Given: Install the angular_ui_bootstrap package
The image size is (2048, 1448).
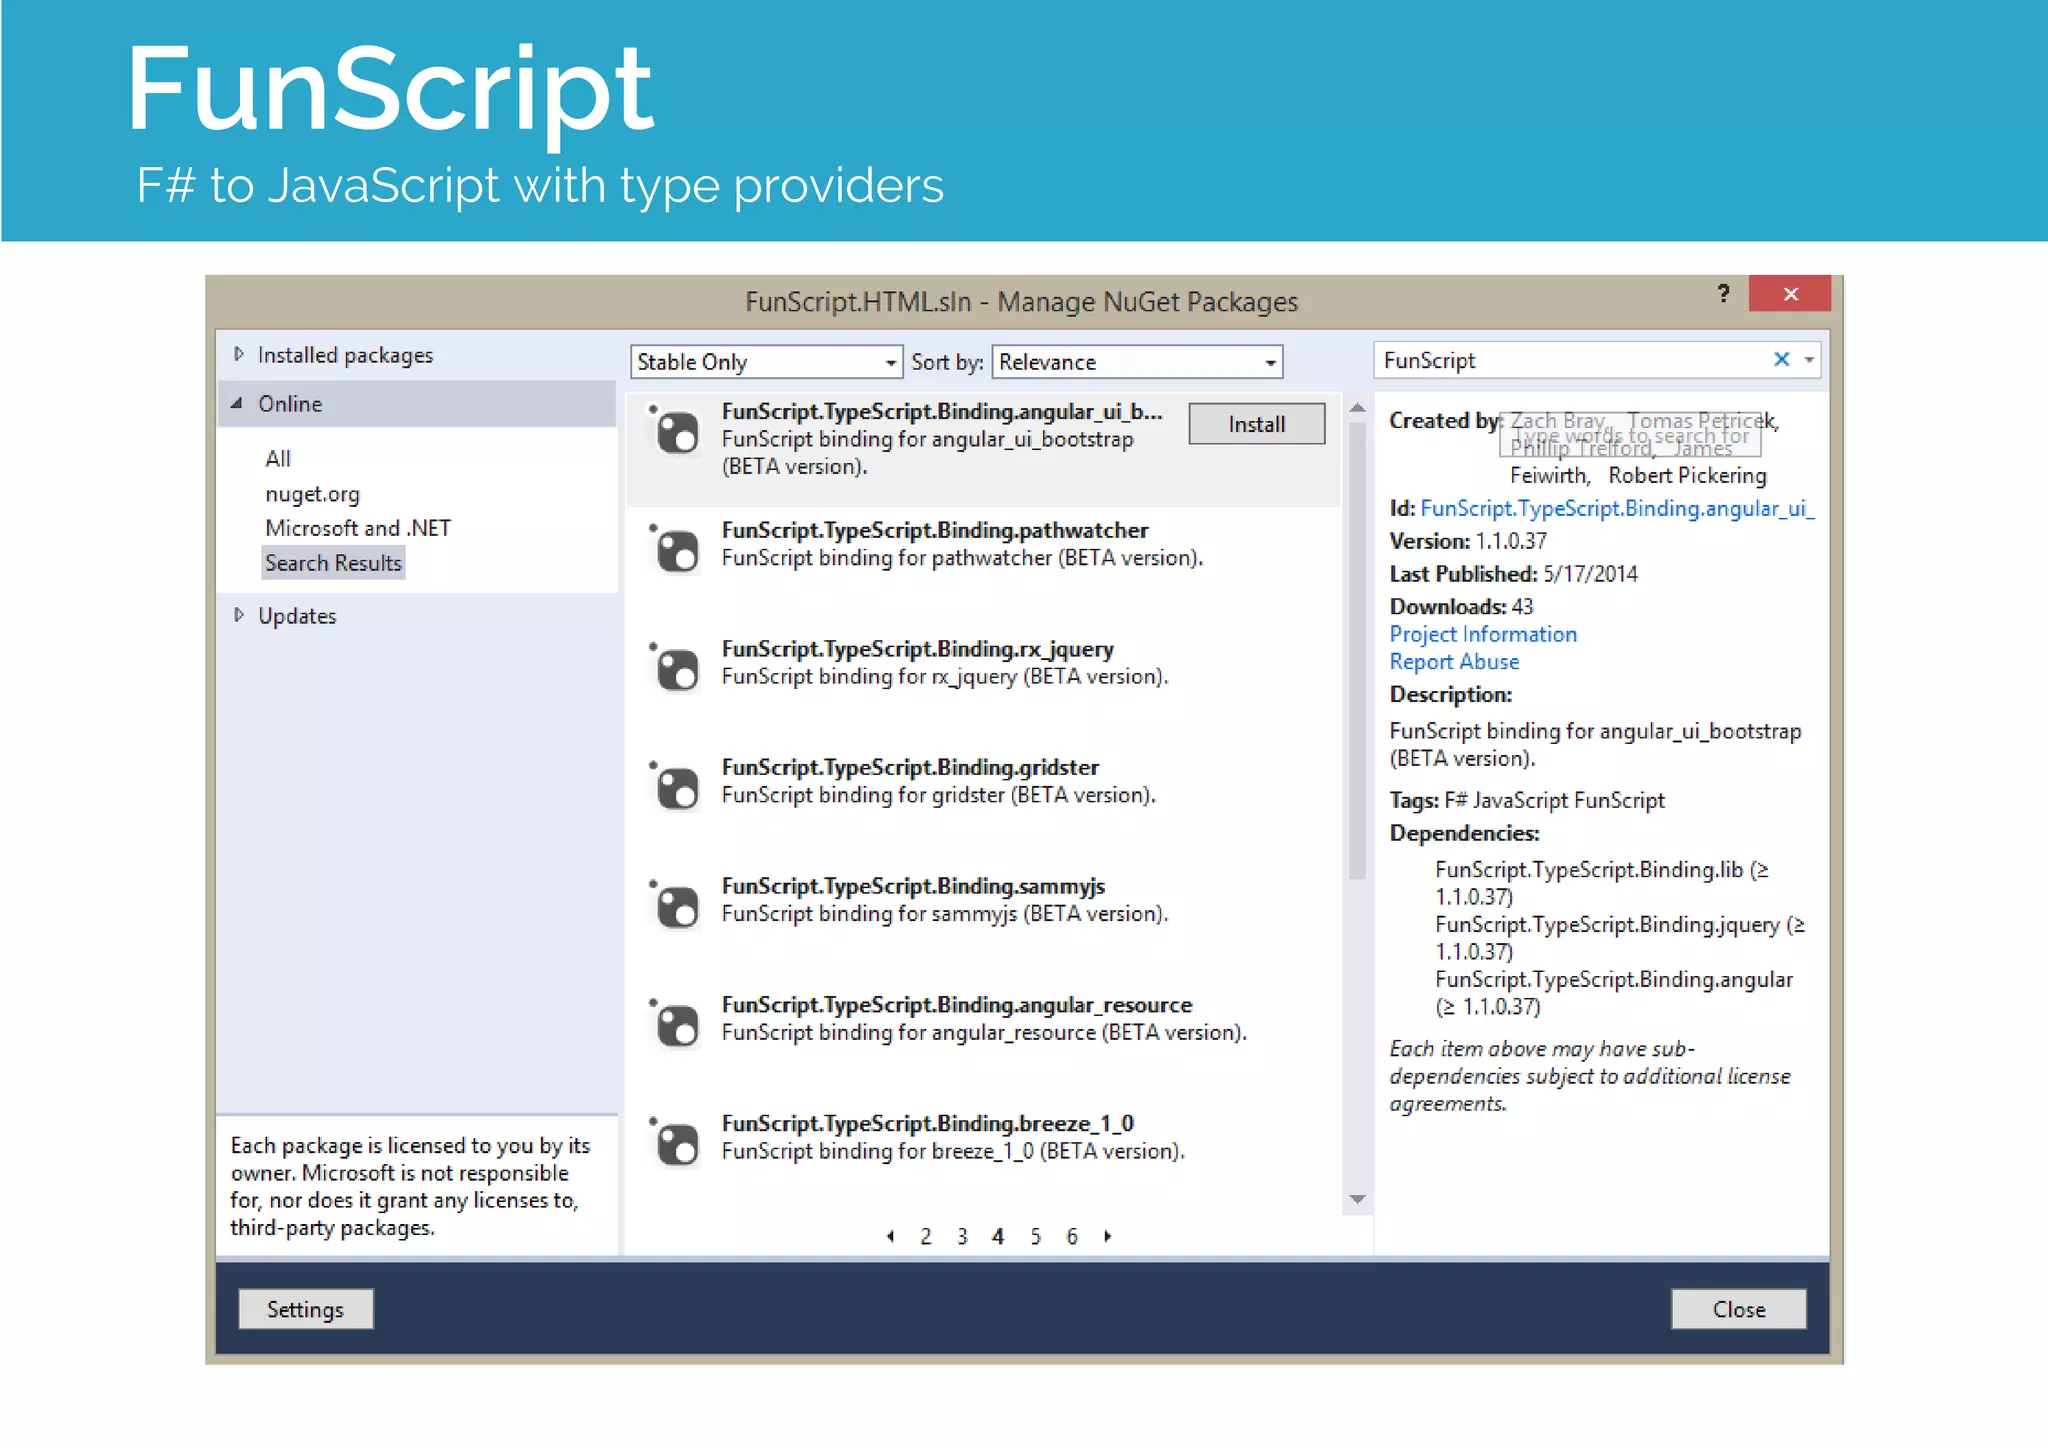Looking at the screenshot, I should (x=1257, y=424).
